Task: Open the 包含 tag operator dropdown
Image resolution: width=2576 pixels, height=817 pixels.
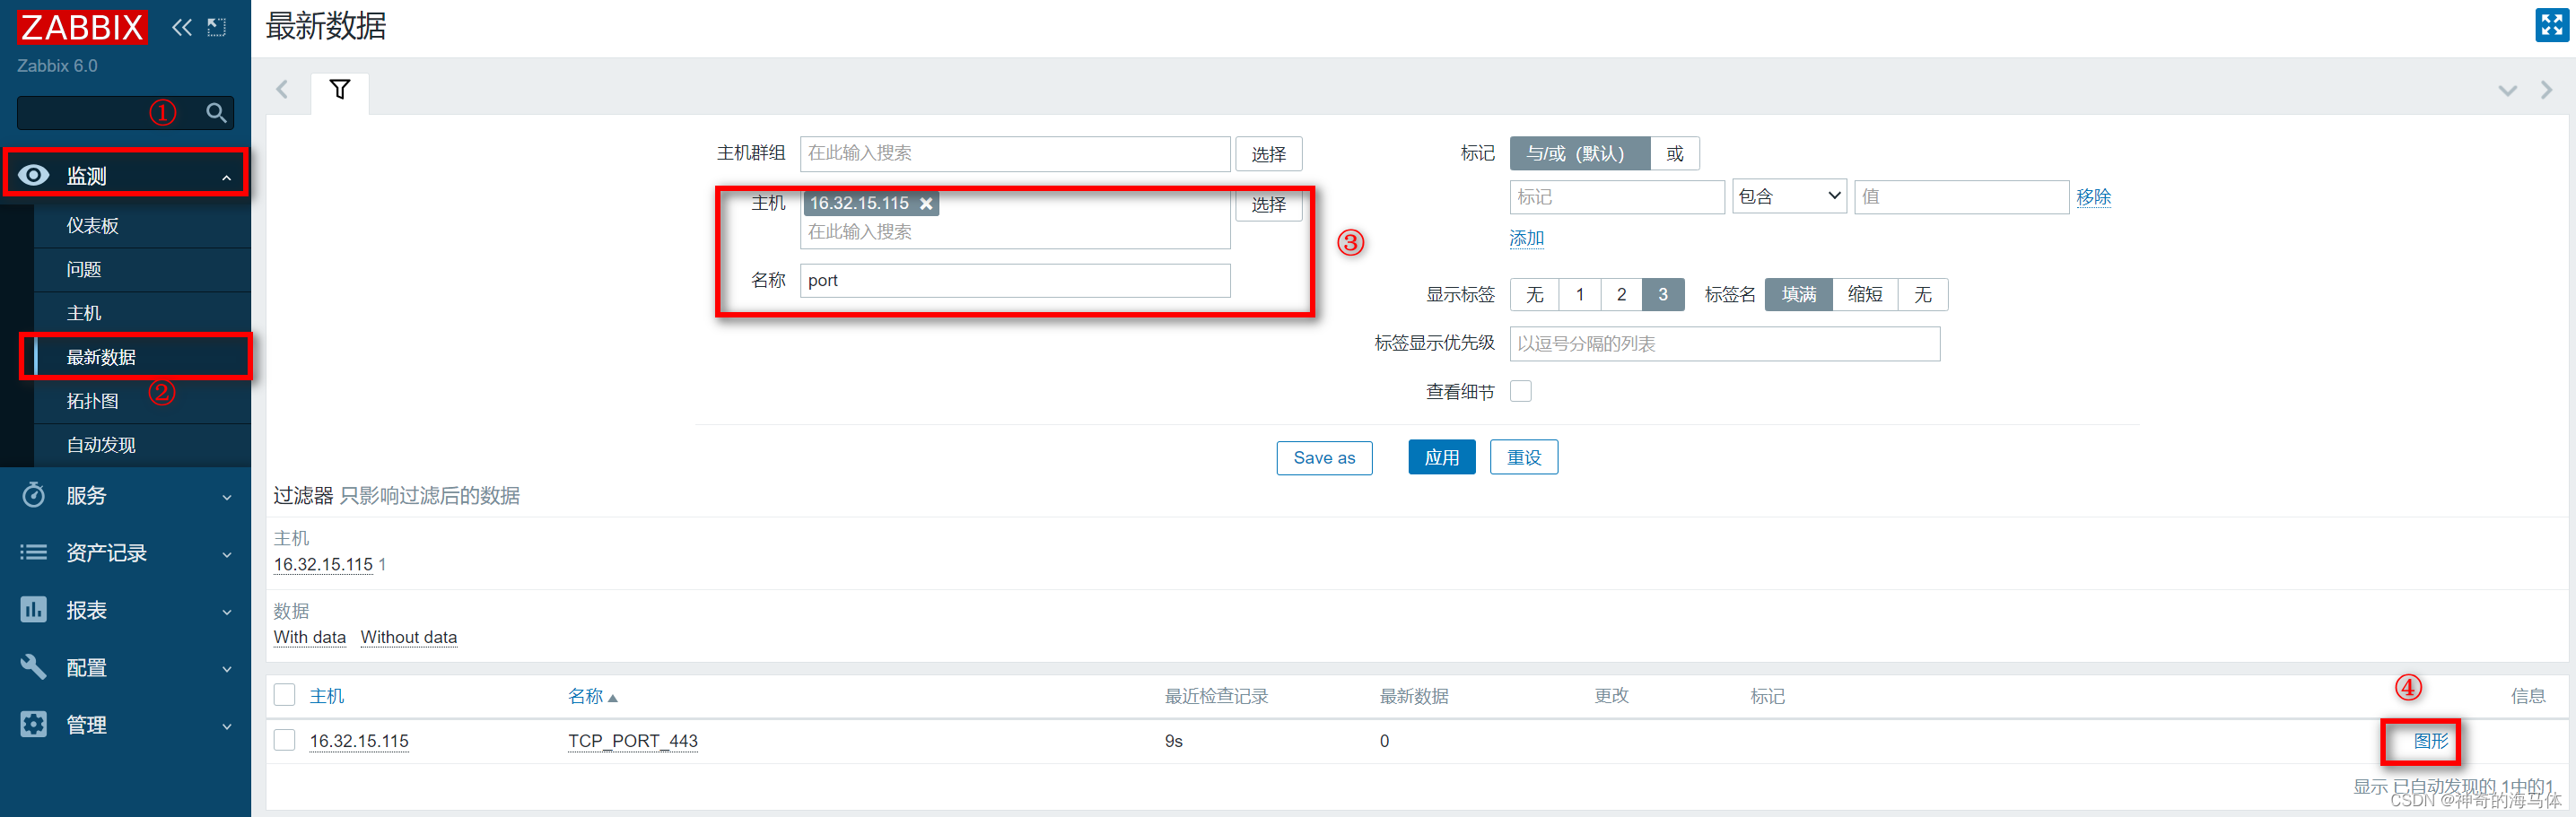Action: tap(1789, 196)
